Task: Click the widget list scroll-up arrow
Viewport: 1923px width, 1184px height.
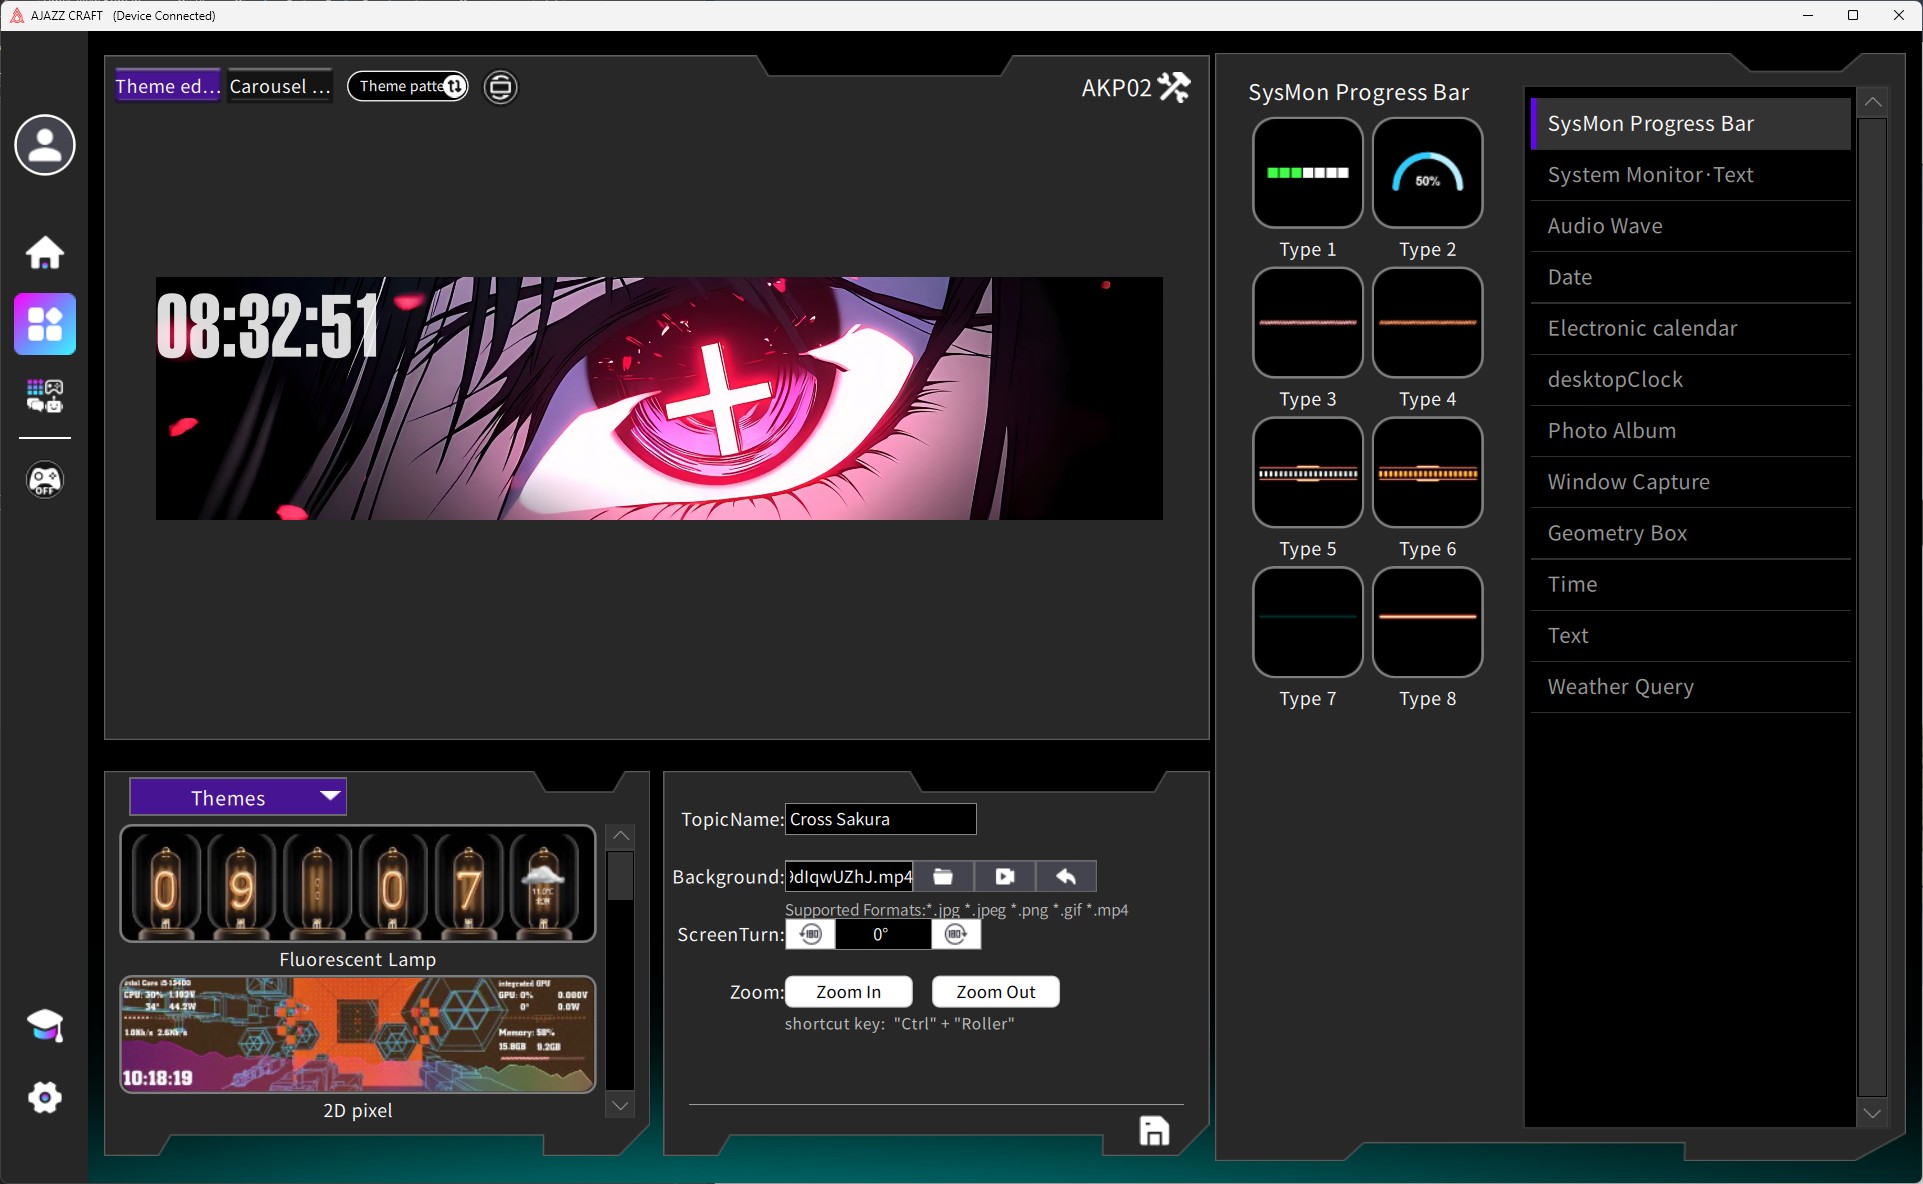Action: [1873, 102]
